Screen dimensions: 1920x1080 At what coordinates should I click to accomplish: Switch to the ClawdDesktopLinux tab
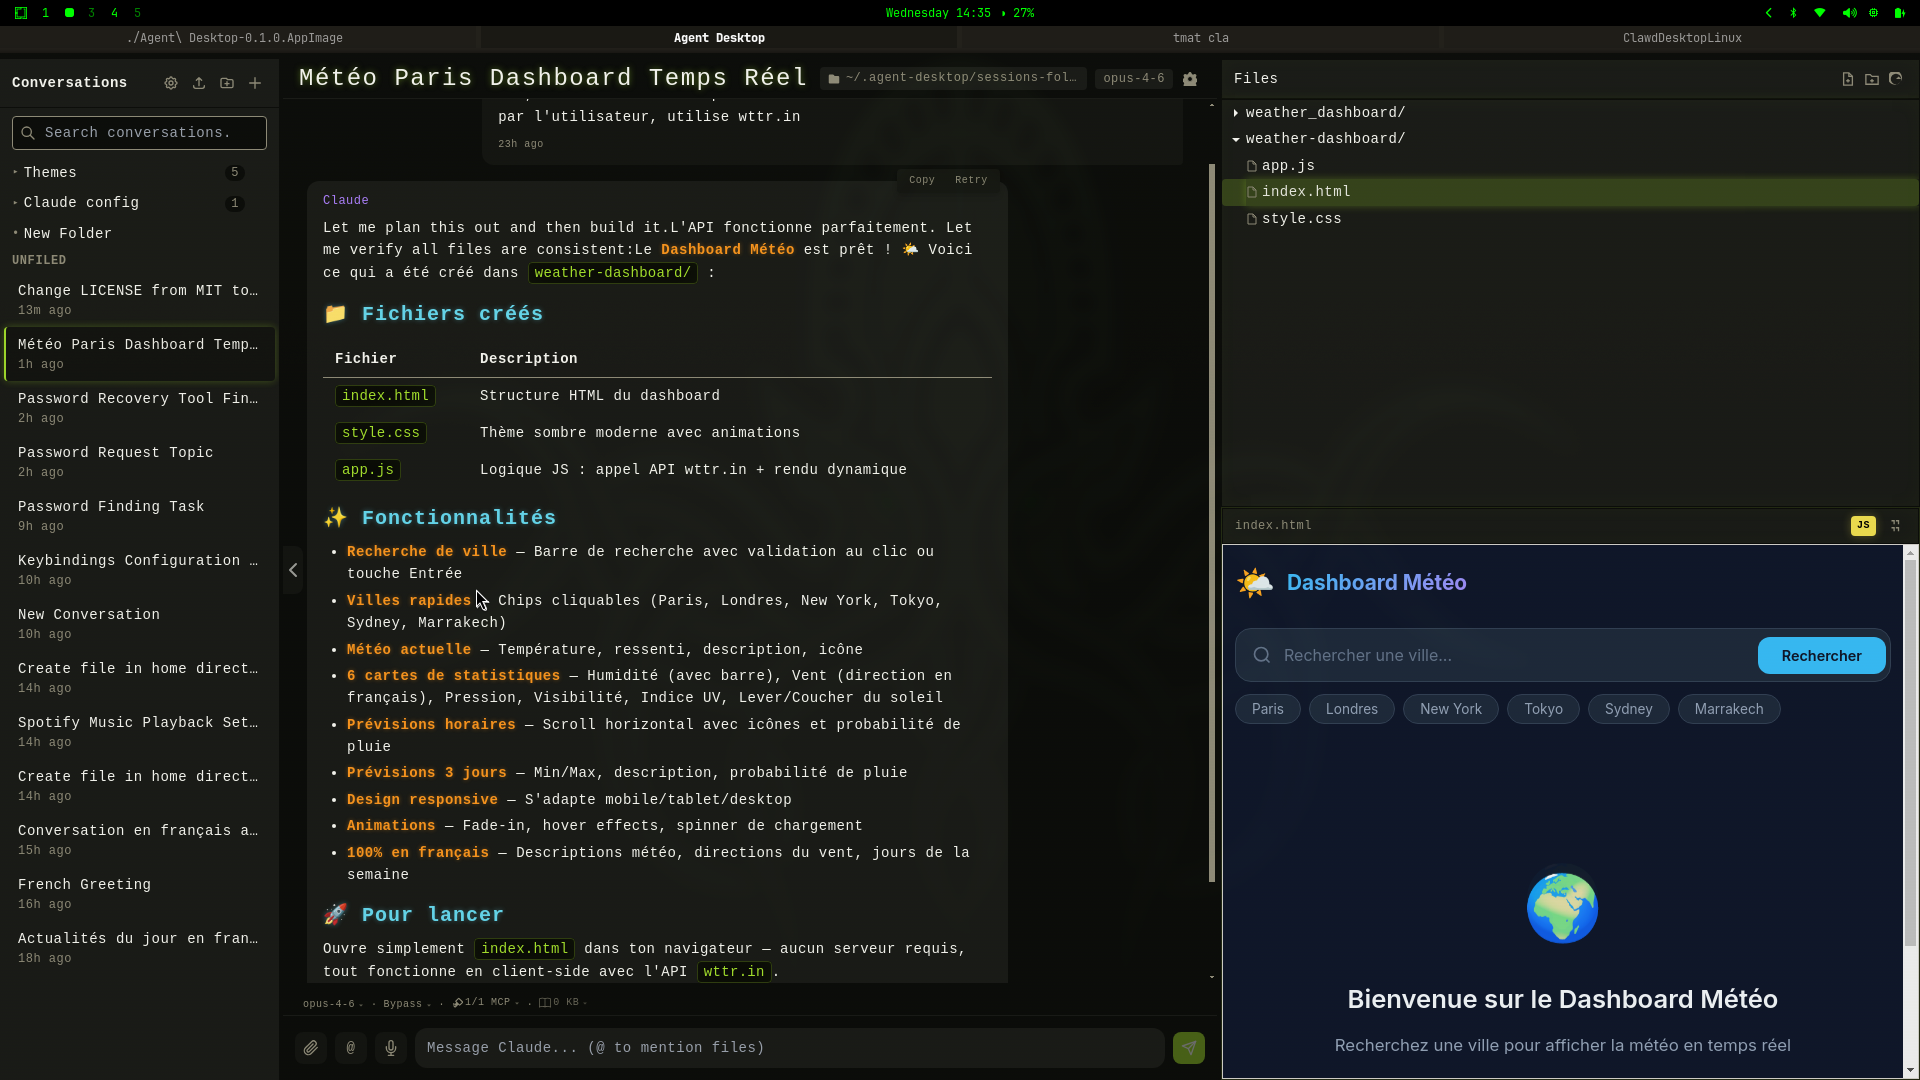(1681, 38)
